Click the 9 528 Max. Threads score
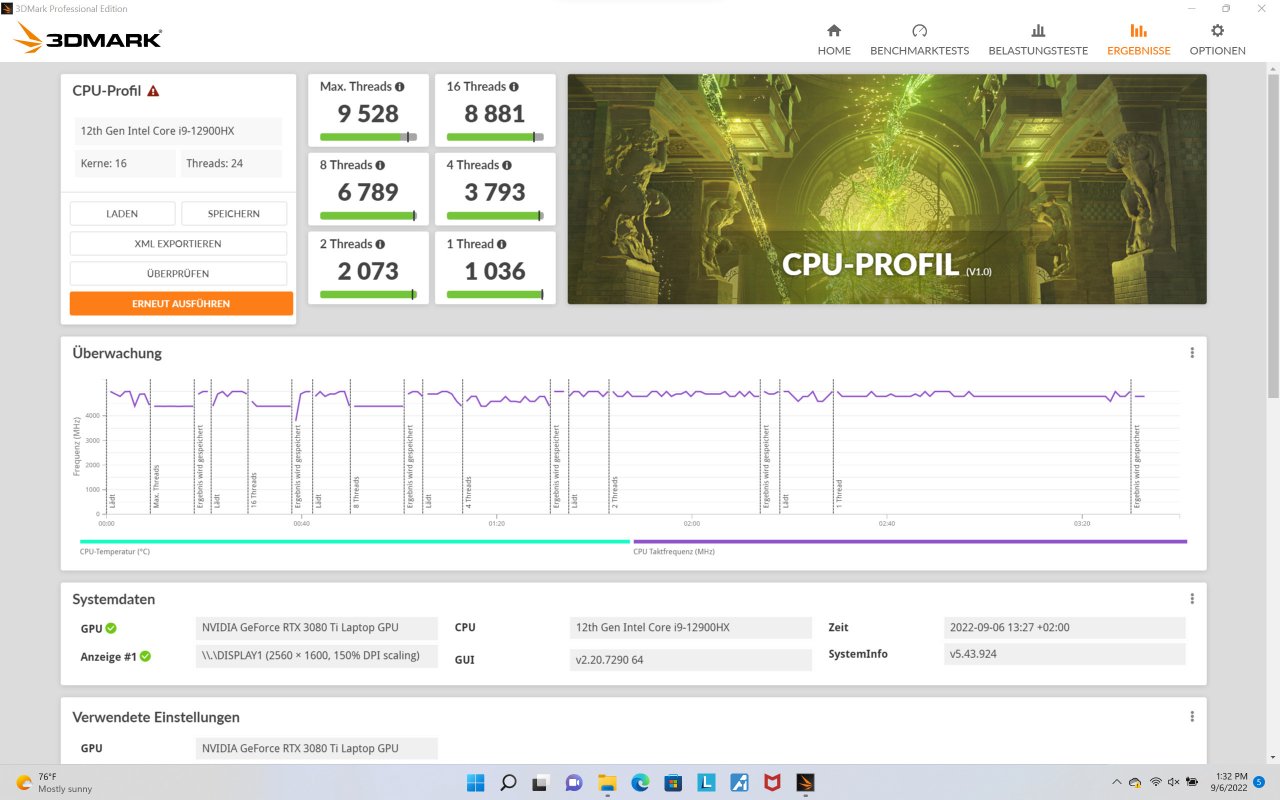The height and width of the screenshot is (800, 1280). click(x=368, y=114)
